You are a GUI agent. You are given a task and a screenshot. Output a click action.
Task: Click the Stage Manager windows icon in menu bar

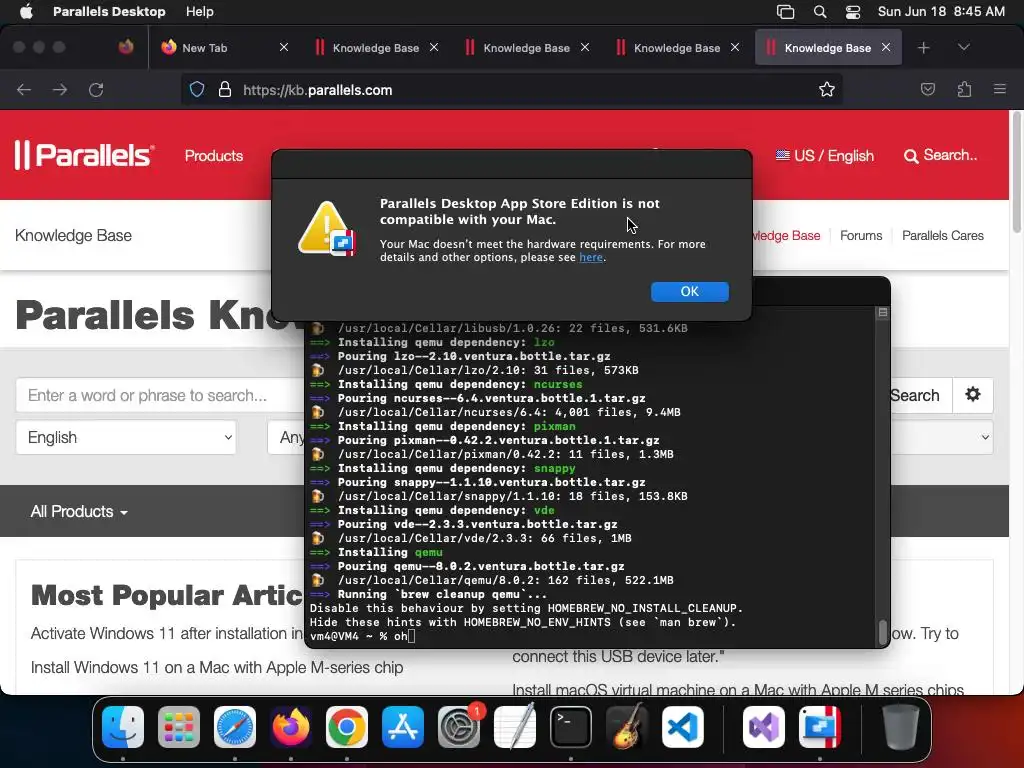[786, 12]
